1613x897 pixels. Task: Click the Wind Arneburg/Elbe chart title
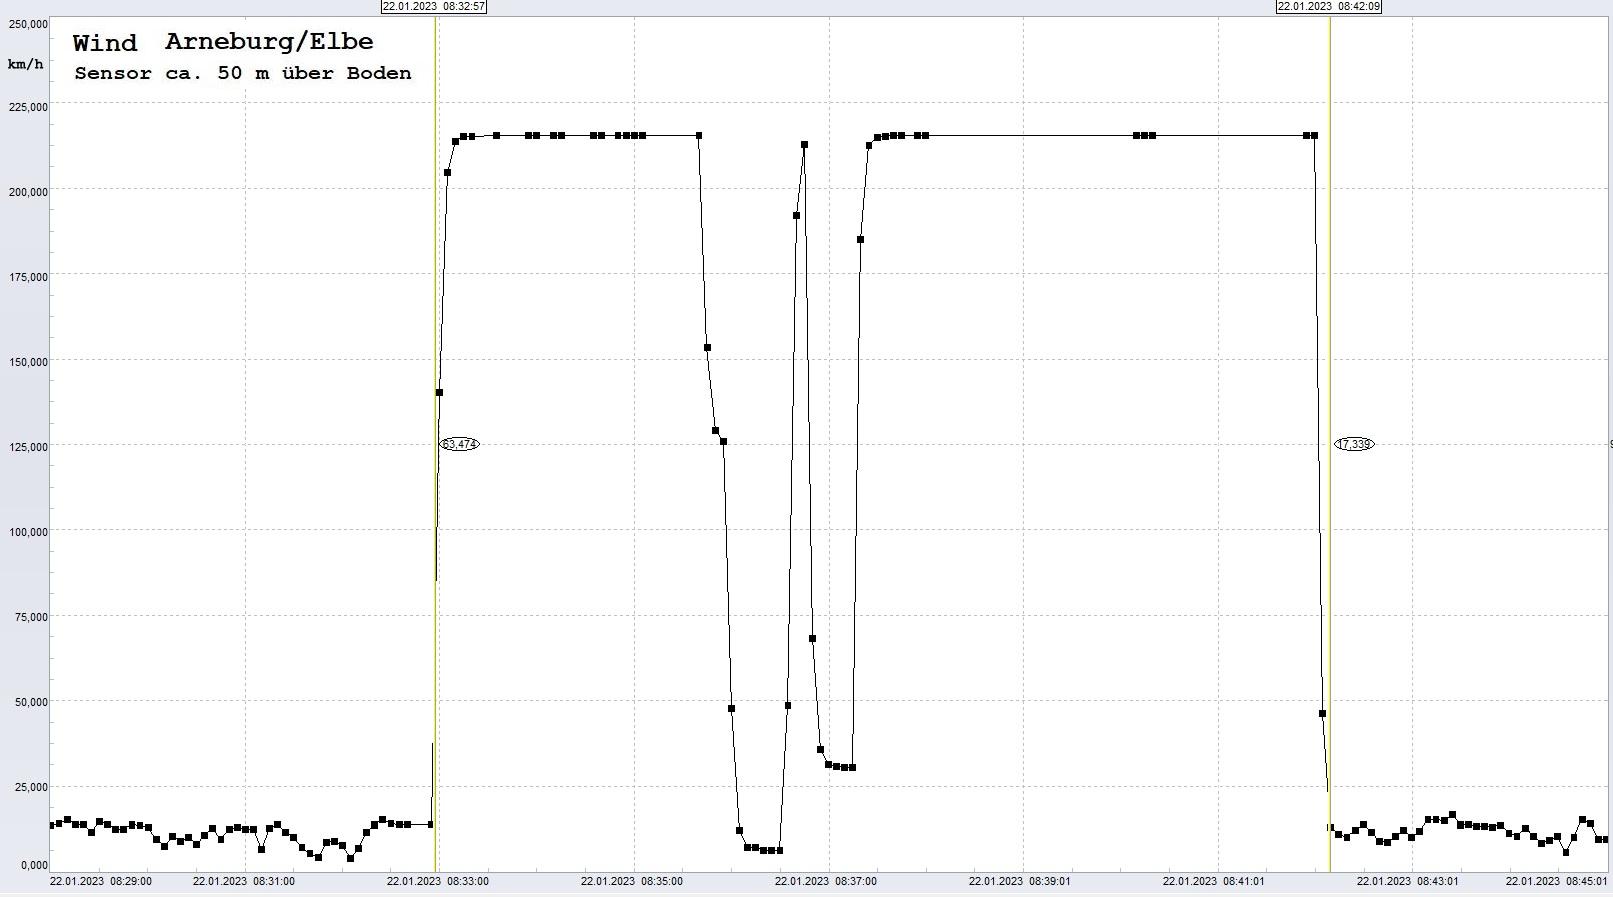(223, 43)
